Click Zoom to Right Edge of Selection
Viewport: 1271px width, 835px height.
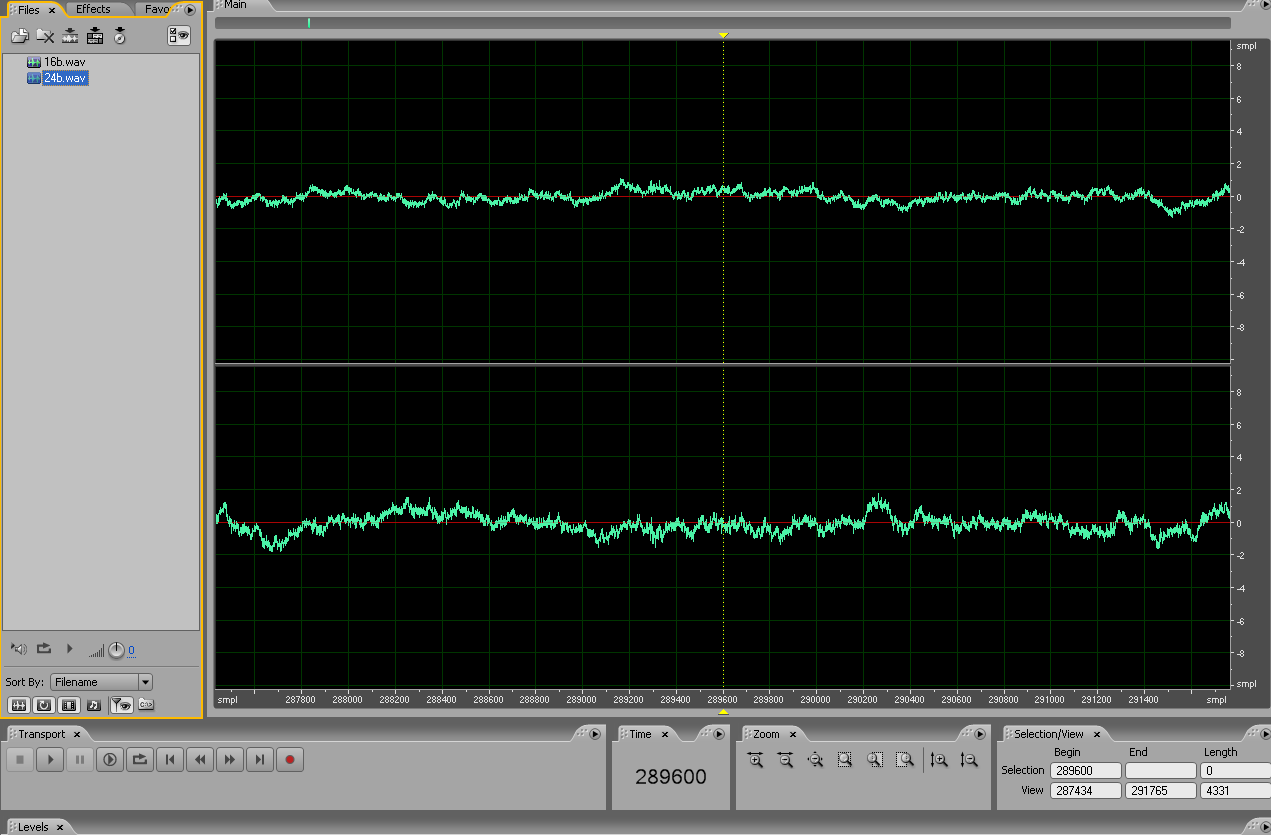[x=905, y=760]
